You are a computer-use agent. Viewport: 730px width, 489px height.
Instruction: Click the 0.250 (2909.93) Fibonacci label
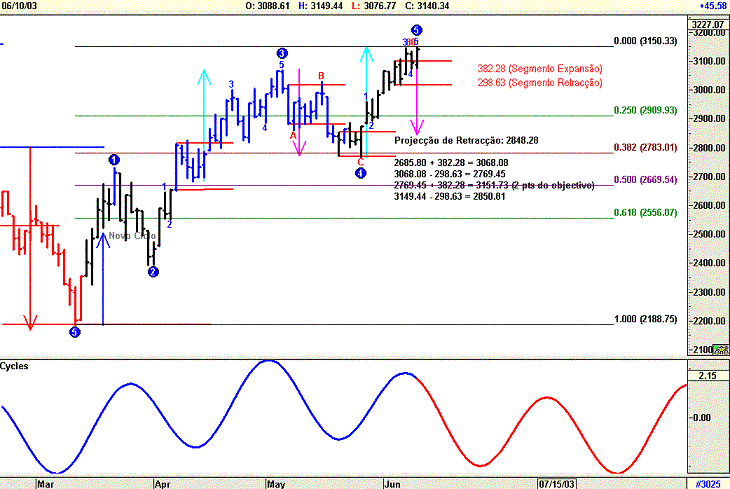tap(645, 110)
